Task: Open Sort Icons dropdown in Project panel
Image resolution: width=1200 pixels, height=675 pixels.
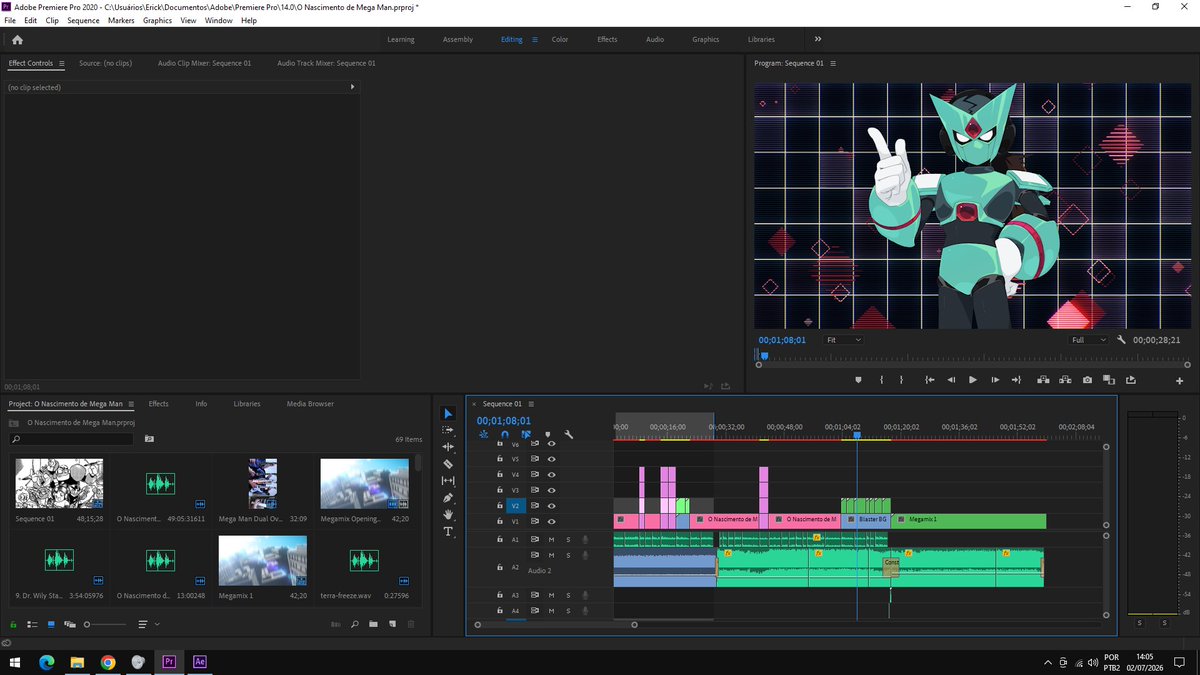Action: (147, 624)
